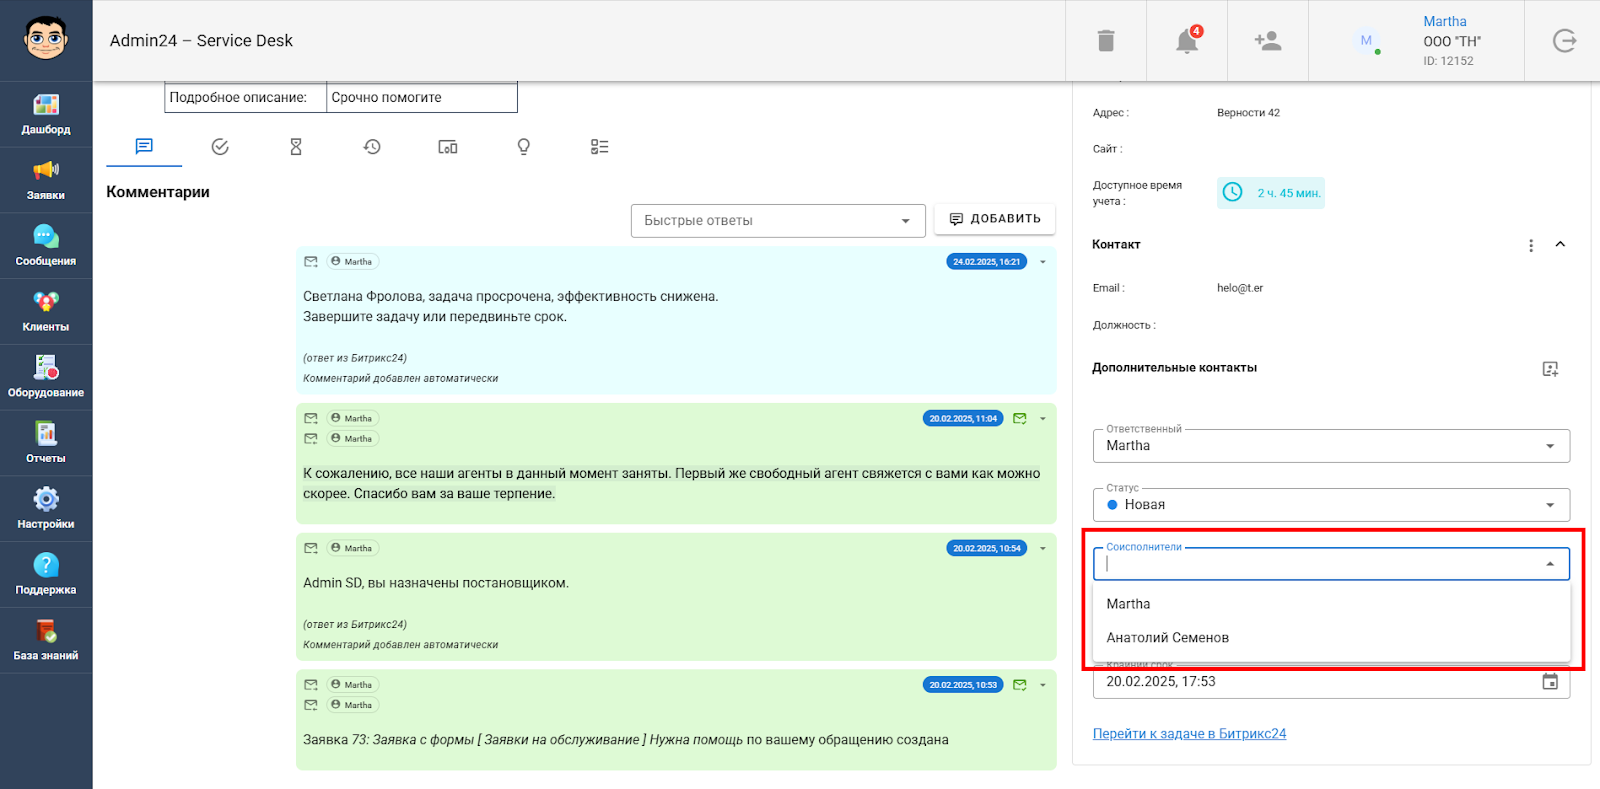Viewport: 1600px width, 789px height.
Task: Select Martha in co-executors list
Action: (x=1128, y=604)
